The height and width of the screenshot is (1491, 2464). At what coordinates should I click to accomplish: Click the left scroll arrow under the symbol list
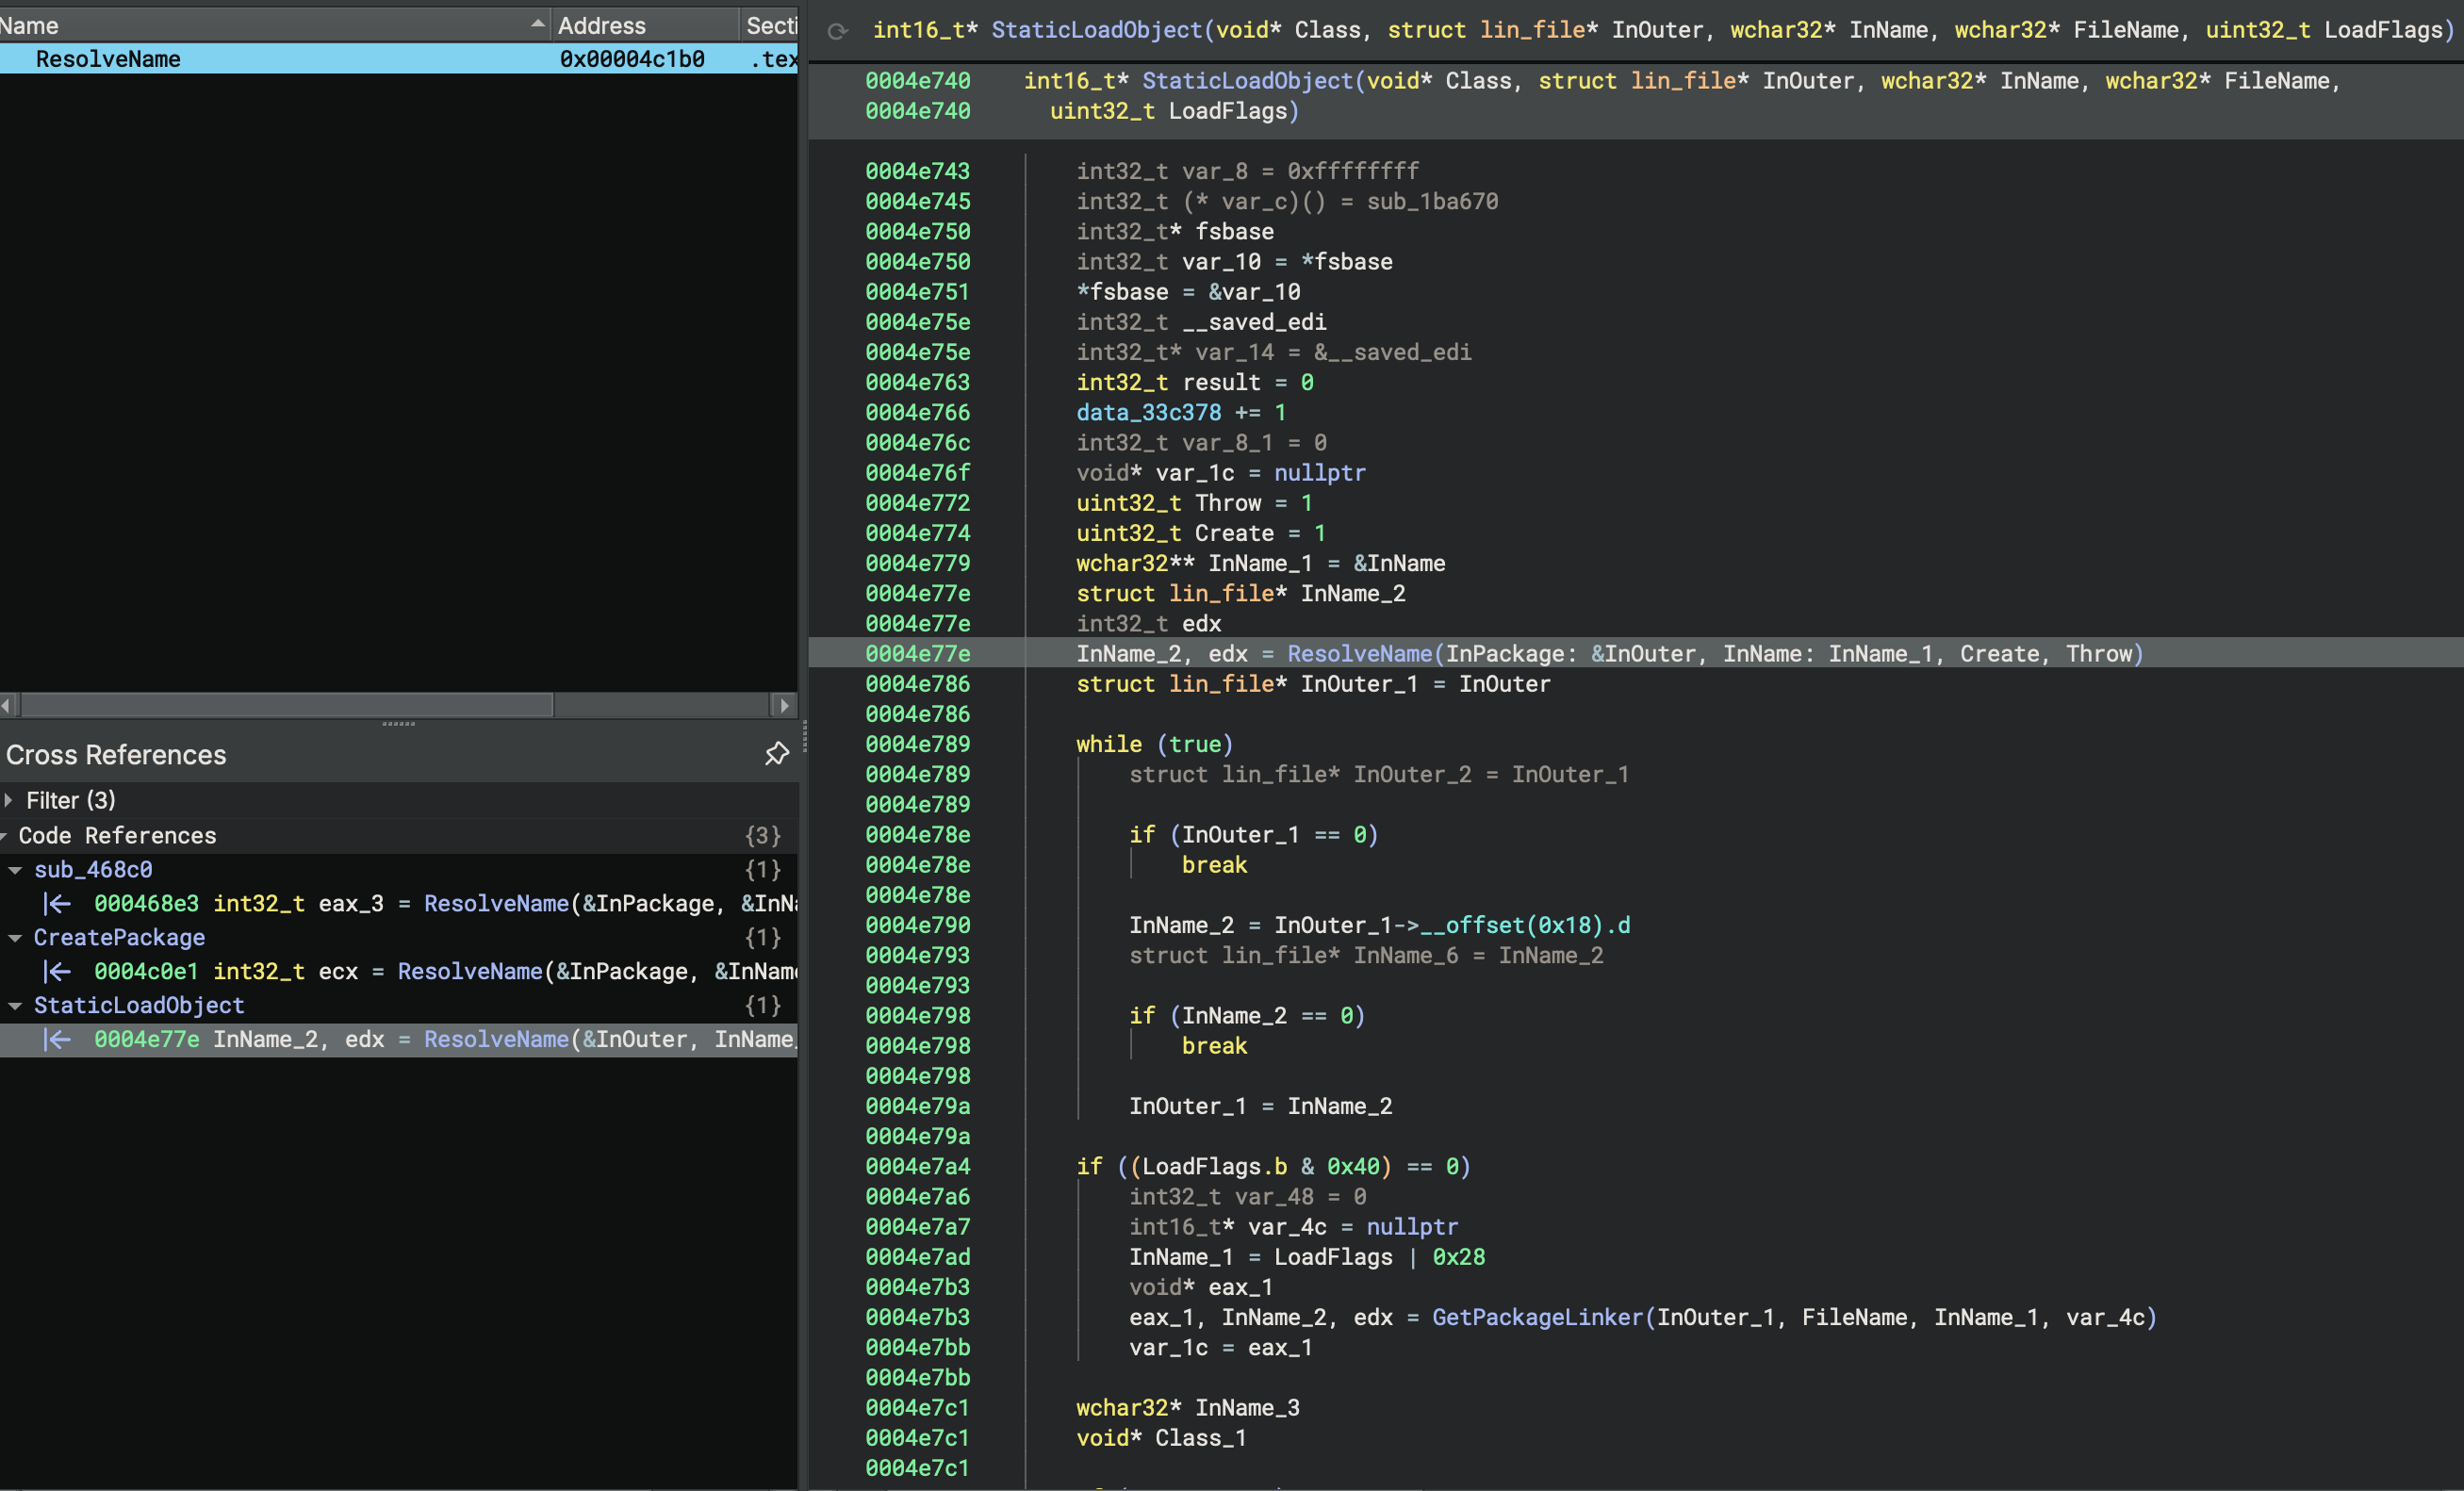[x=7, y=706]
